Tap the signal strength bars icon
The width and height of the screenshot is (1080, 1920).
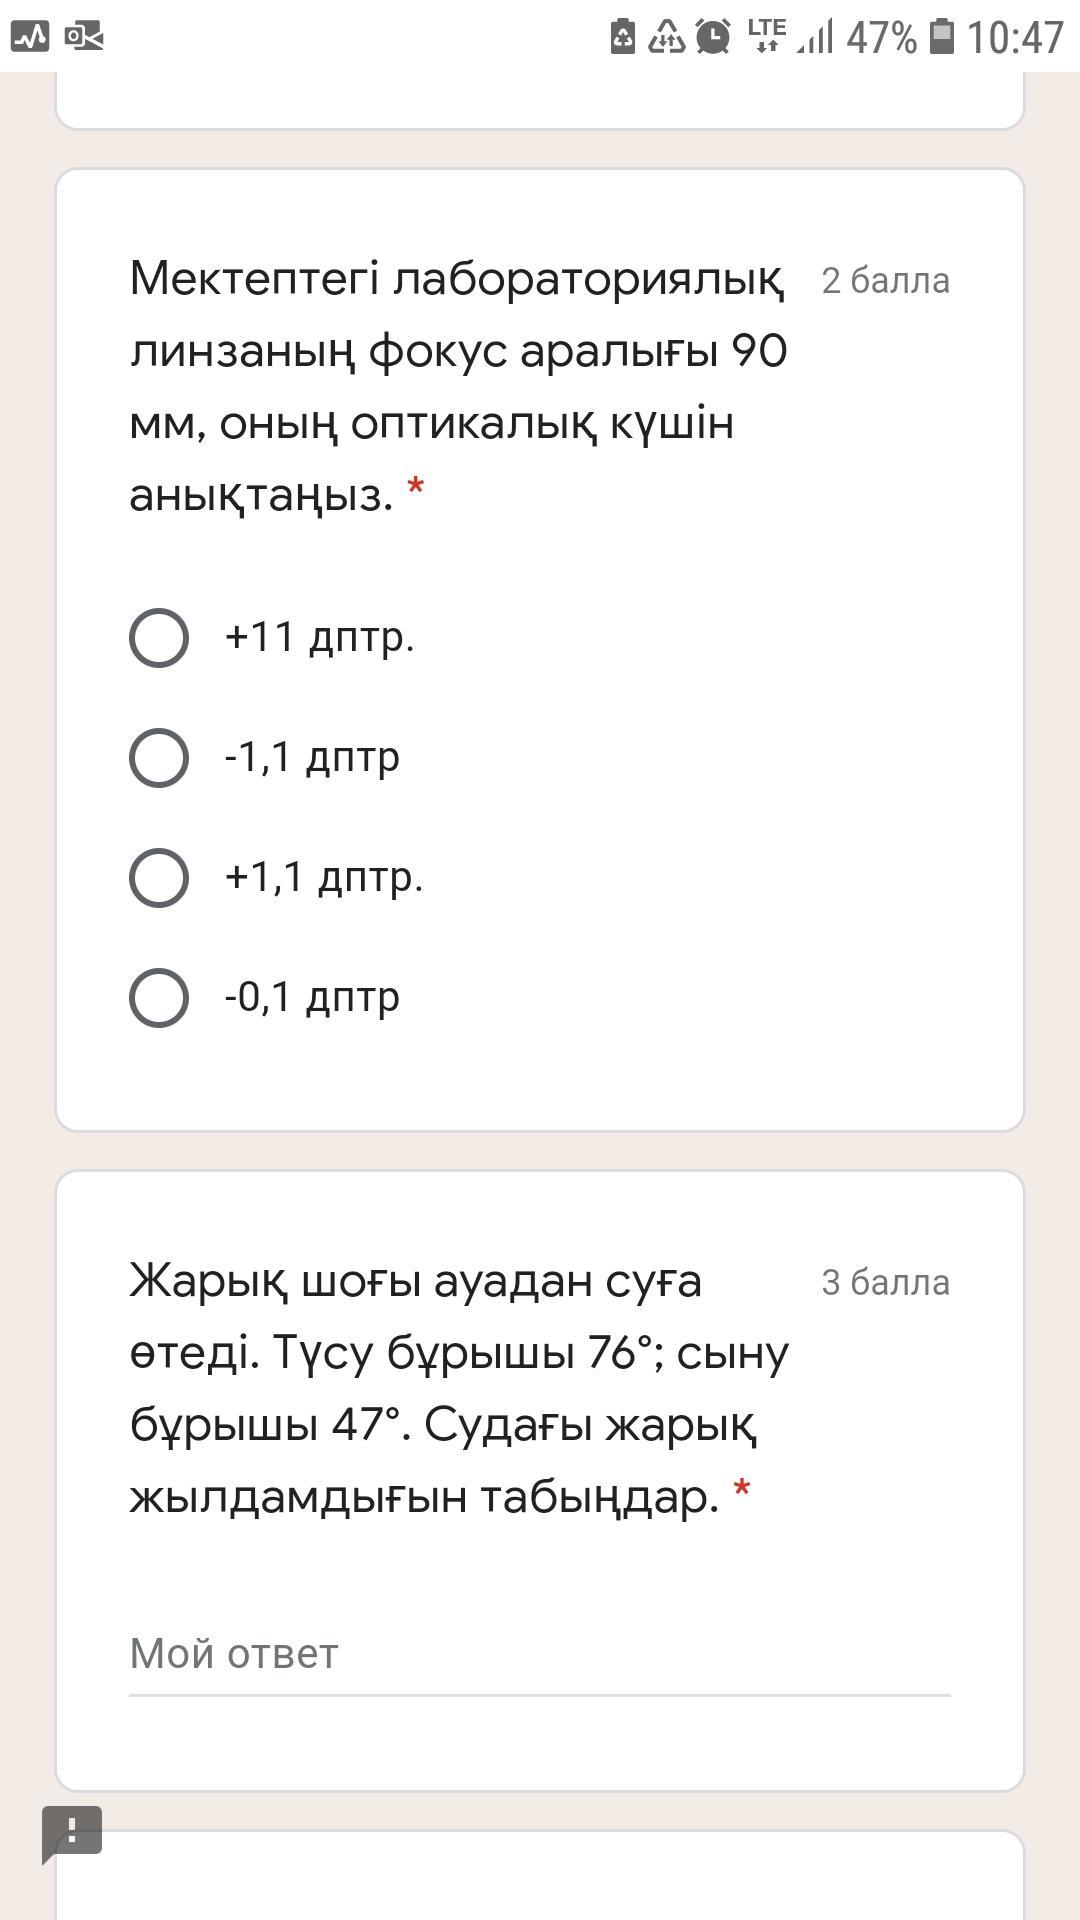[x=815, y=38]
